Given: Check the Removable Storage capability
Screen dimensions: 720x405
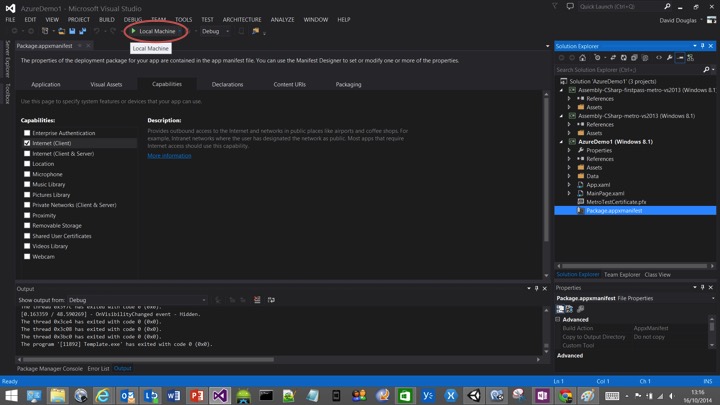Looking at the screenshot, I should coord(27,225).
